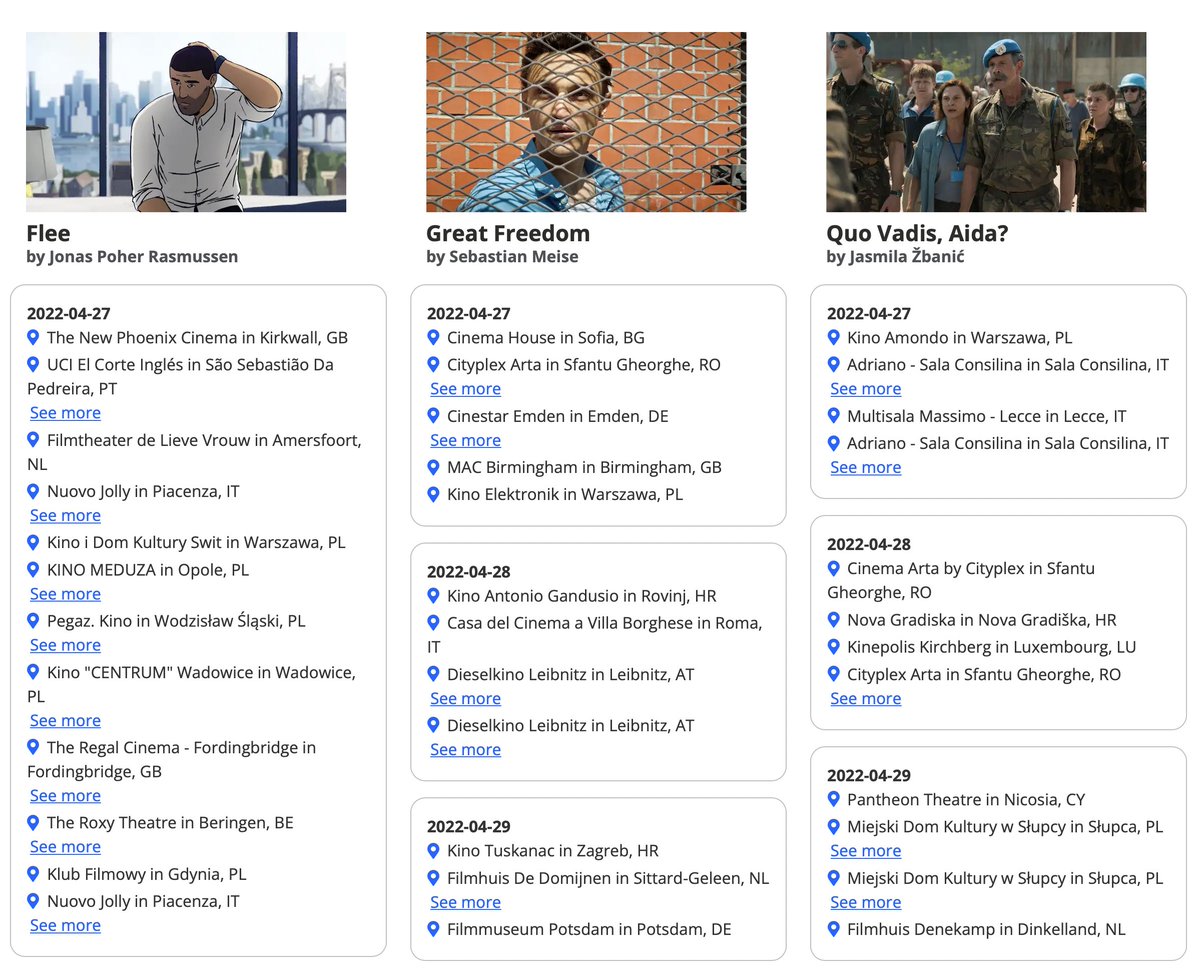This screenshot has width=1200, height=969.
Task: Click the text "Kino Elektronik in Warszawa, PL"
Action: pyautogui.click(x=565, y=494)
